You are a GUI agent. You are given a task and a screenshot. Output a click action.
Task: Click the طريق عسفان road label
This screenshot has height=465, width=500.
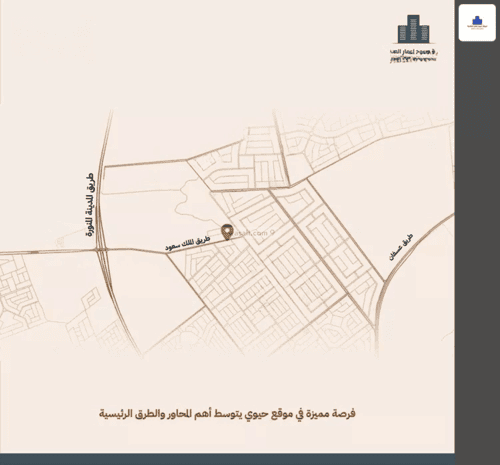(x=401, y=247)
